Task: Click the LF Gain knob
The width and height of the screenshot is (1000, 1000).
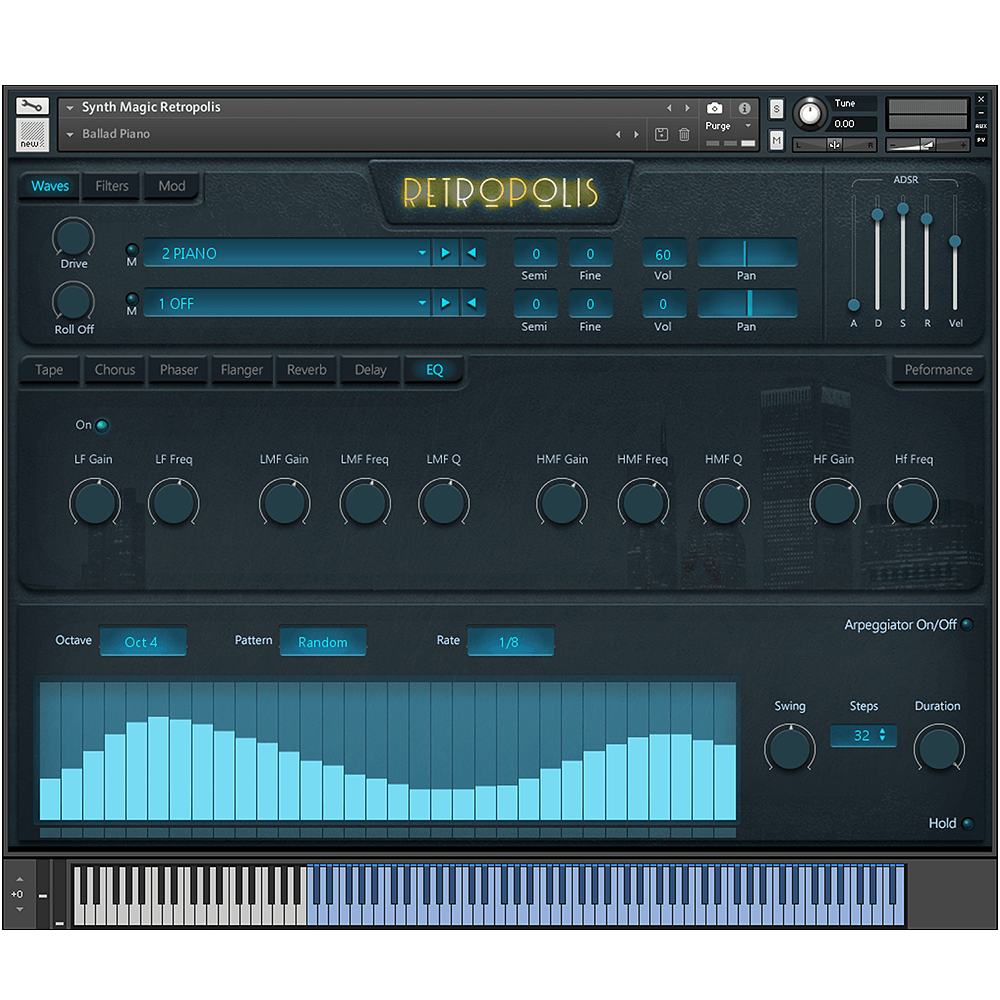Action: (94, 503)
